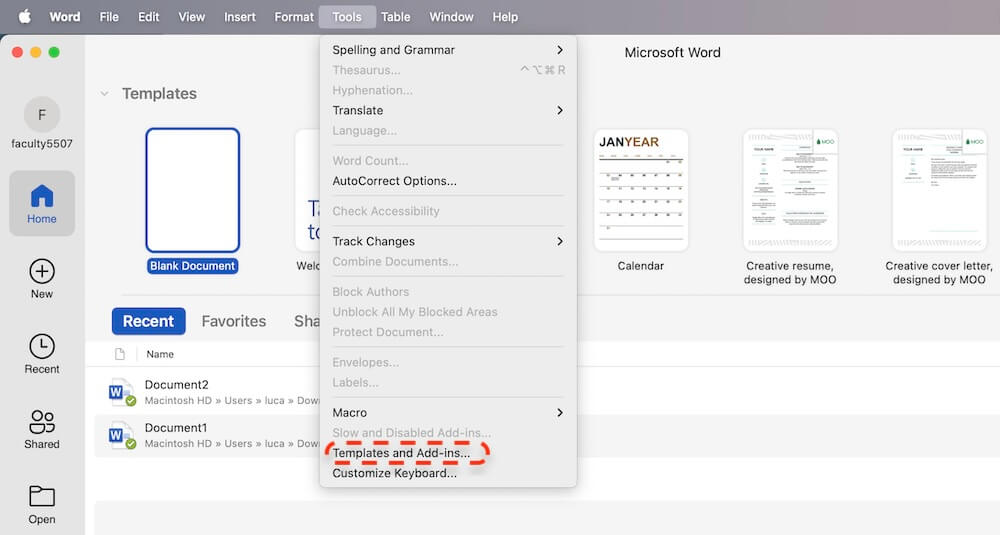This screenshot has height=535, width=1000.
Task: Open the Insert menu
Action: tap(240, 17)
